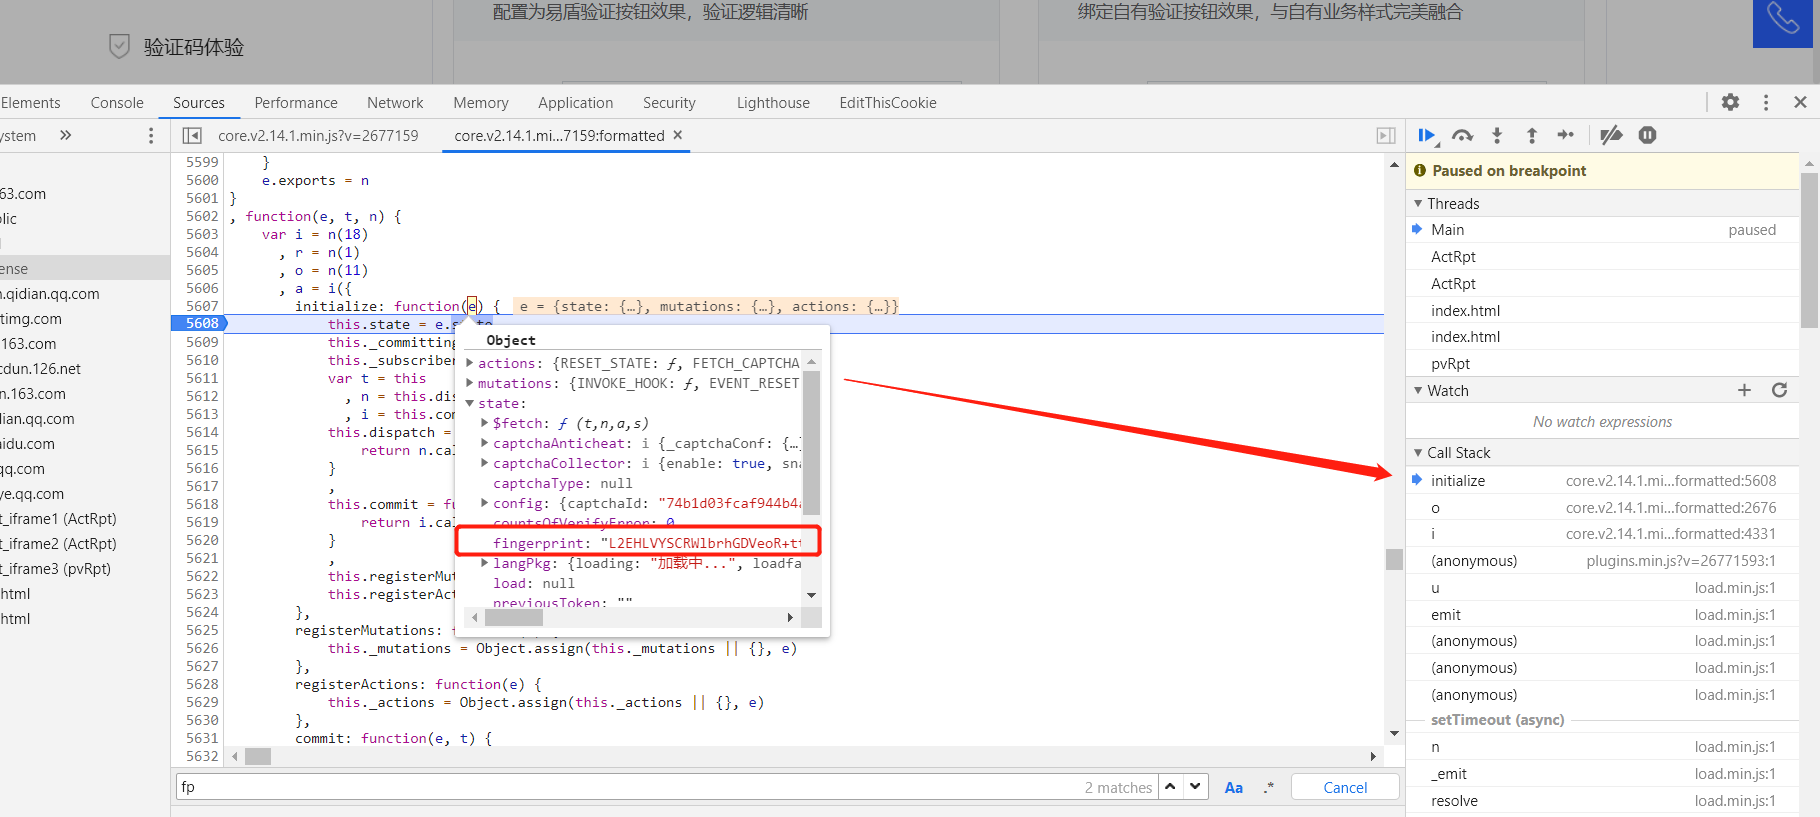Toggle match case in search
Image resolution: width=1820 pixels, height=817 pixels.
[x=1234, y=788]
